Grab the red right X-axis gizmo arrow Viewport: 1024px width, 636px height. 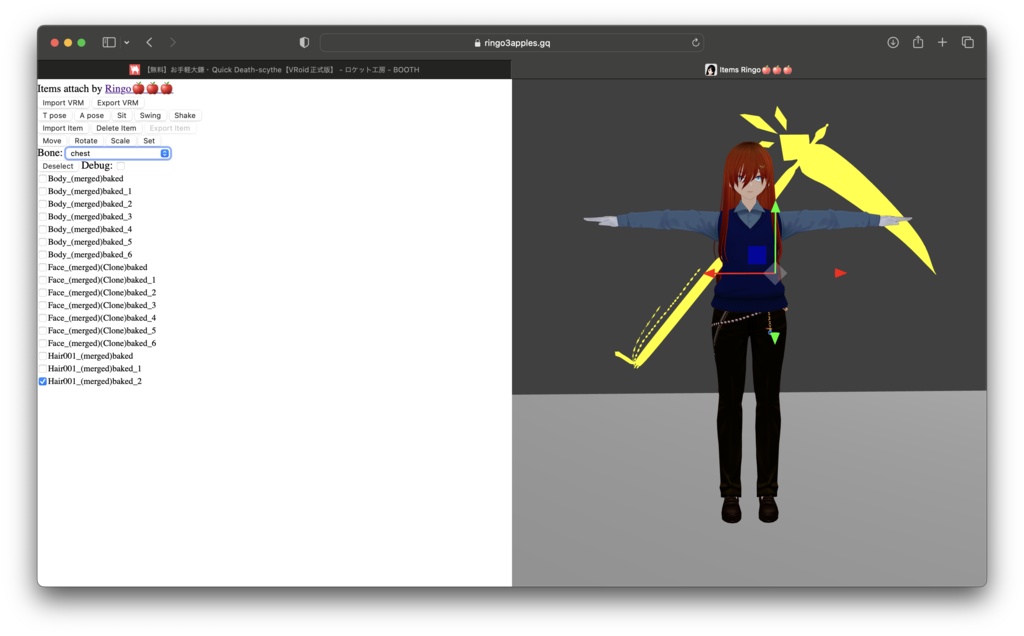(x=840, y=273)
